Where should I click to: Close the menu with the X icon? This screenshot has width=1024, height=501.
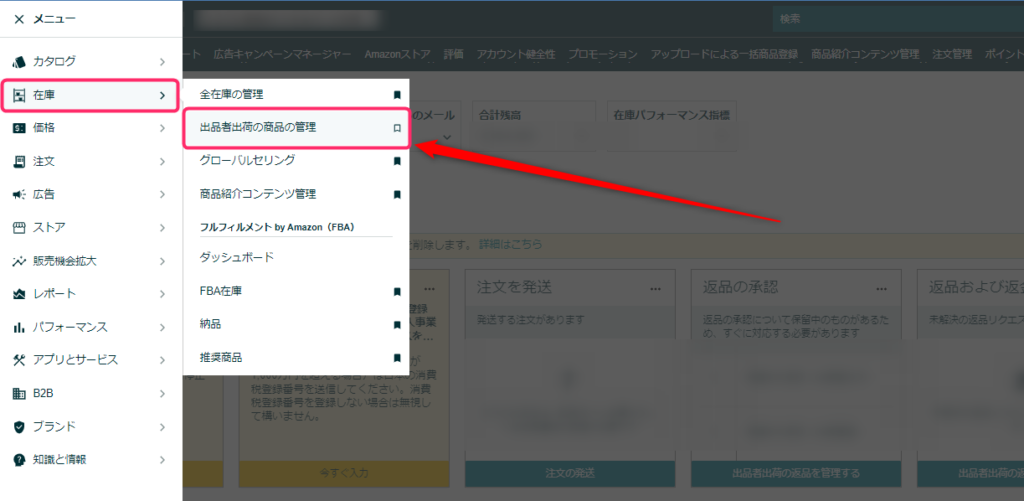click(19, 20)
